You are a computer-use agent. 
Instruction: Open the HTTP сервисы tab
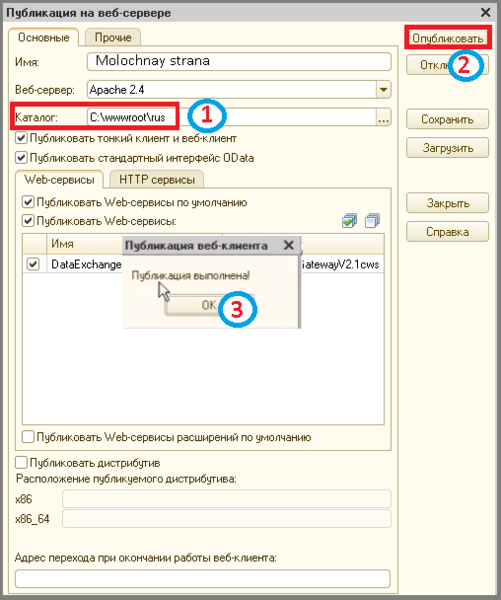click(157, 179)
